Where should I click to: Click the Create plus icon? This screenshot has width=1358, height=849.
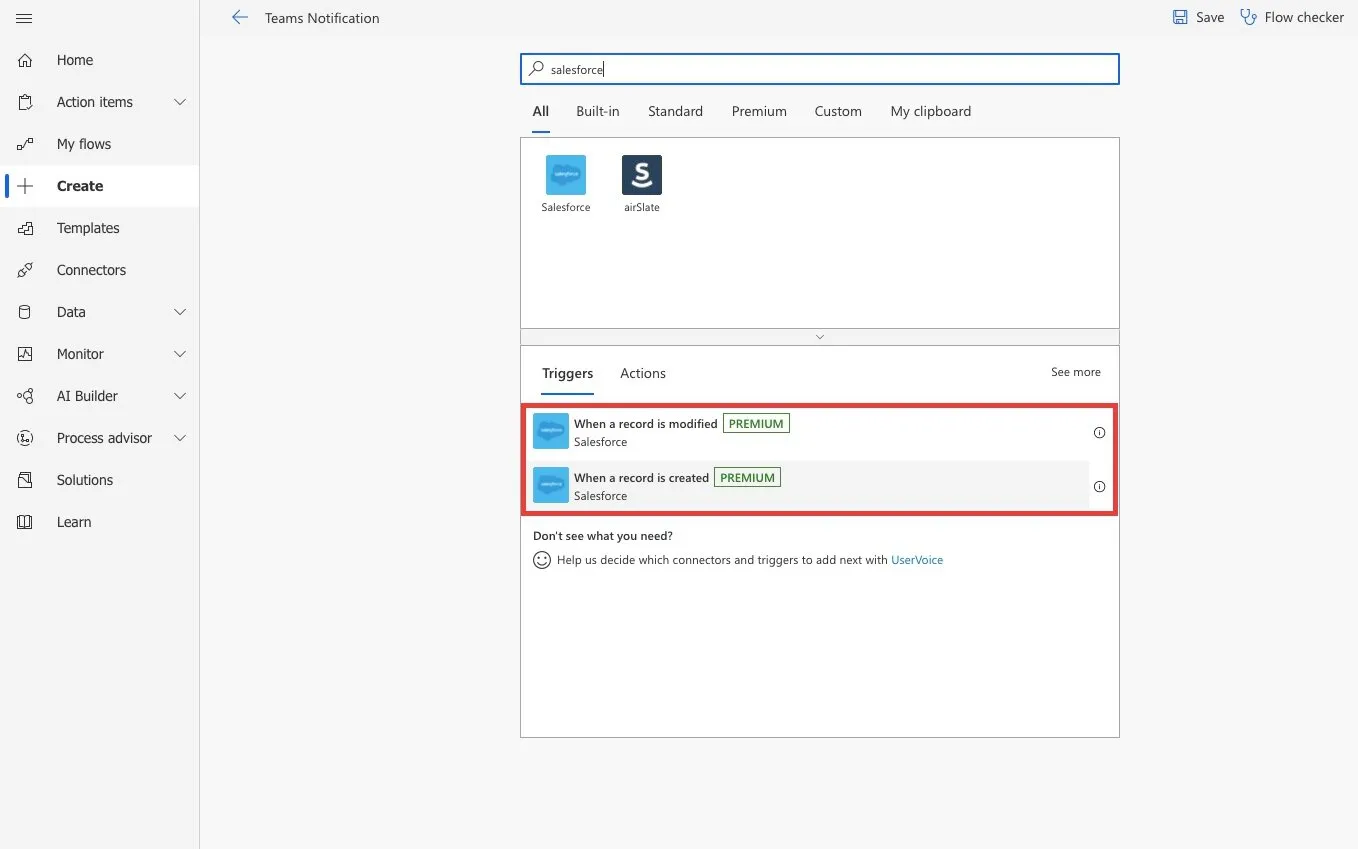[x=25, y=186]
